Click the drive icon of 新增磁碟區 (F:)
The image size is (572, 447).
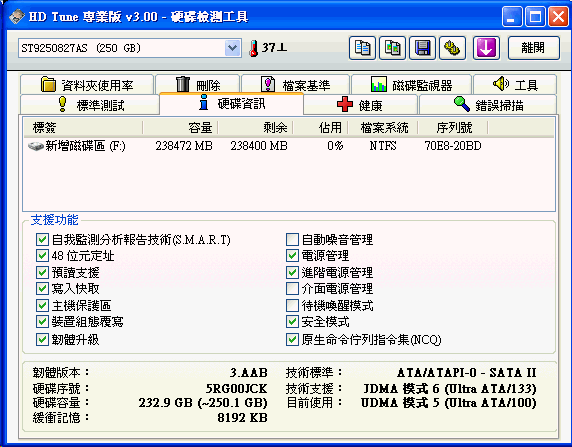coord(35,146)
